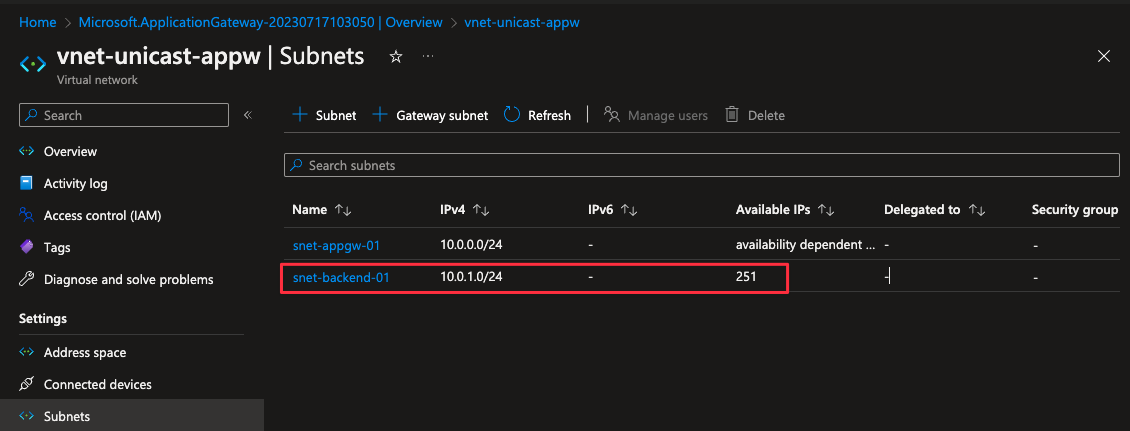Open Activity log in the sidebar

tap(75, 183)
